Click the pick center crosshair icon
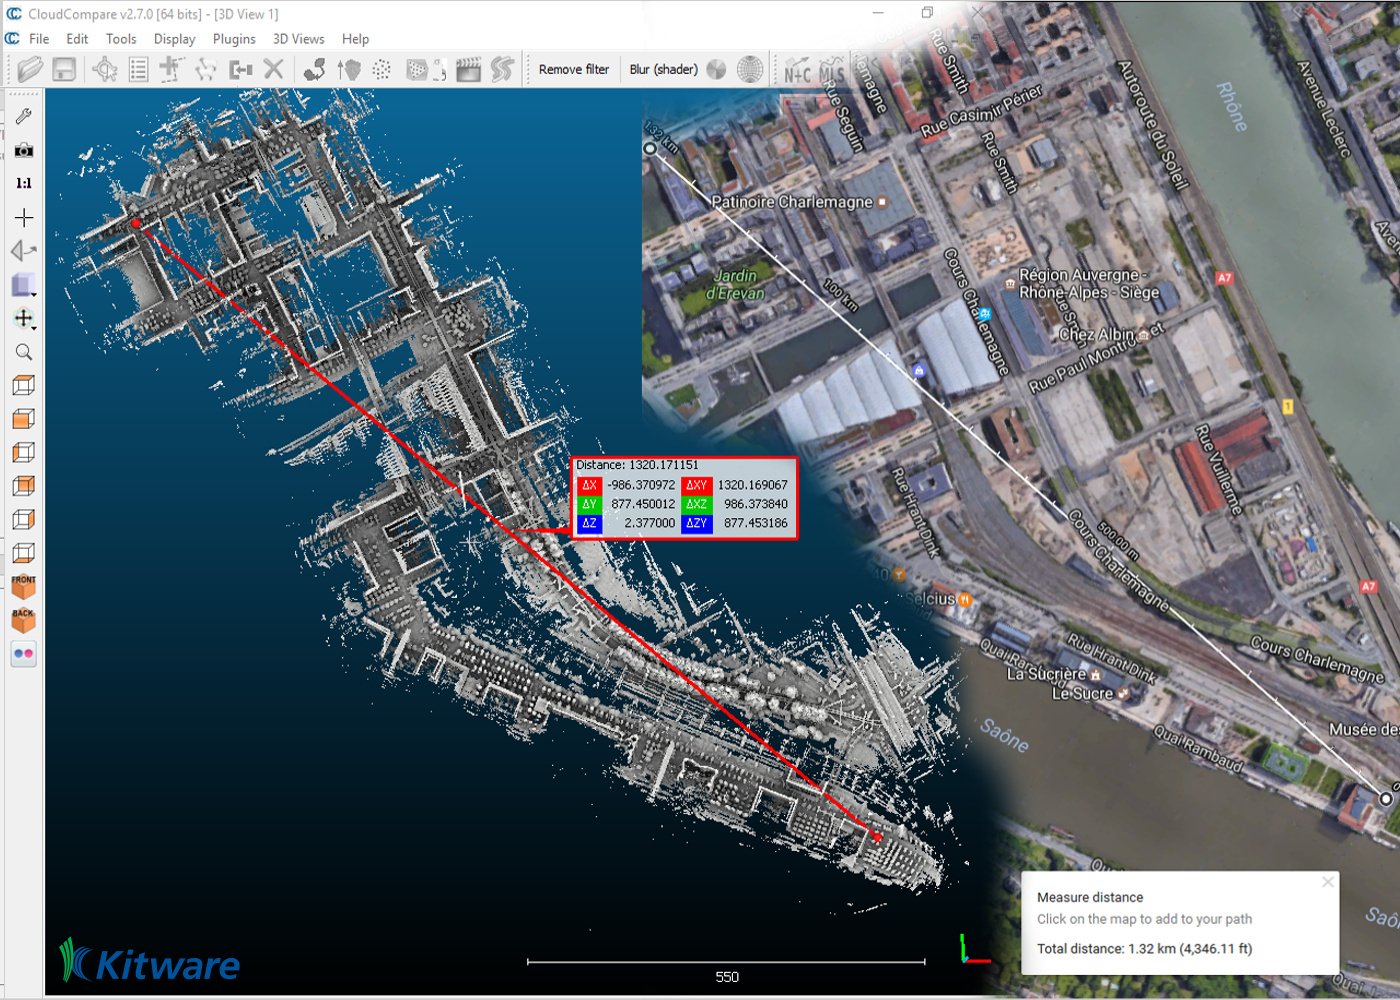Image resolution: width=1400 pixels, height=1000 pixels. pos(24,217)
